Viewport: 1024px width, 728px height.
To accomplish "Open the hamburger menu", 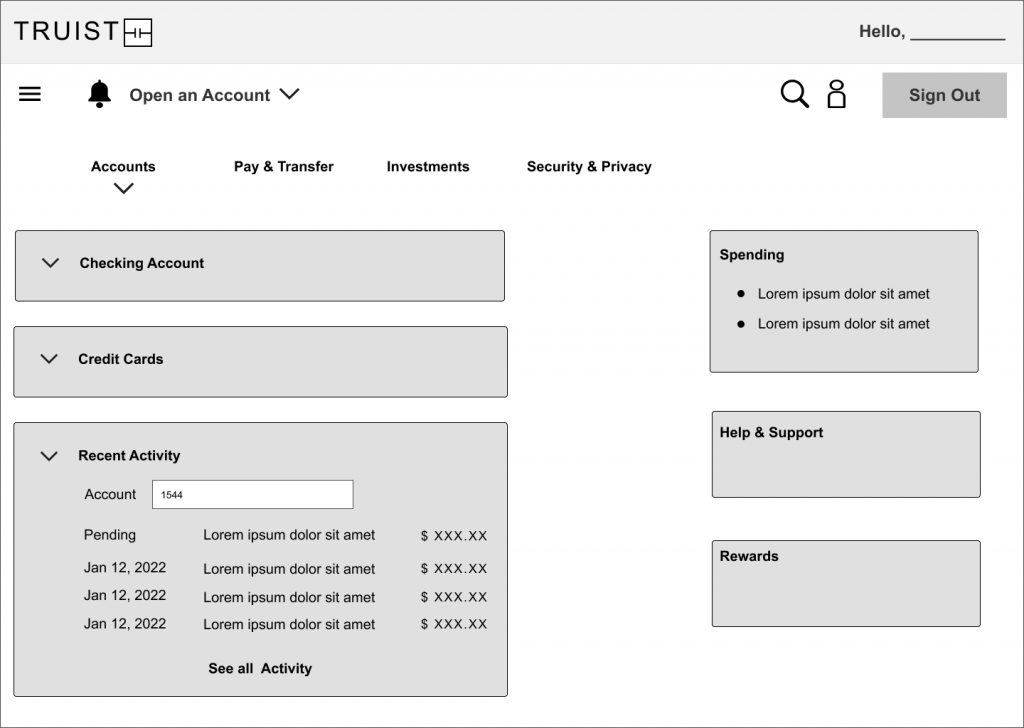I will 30,95.
